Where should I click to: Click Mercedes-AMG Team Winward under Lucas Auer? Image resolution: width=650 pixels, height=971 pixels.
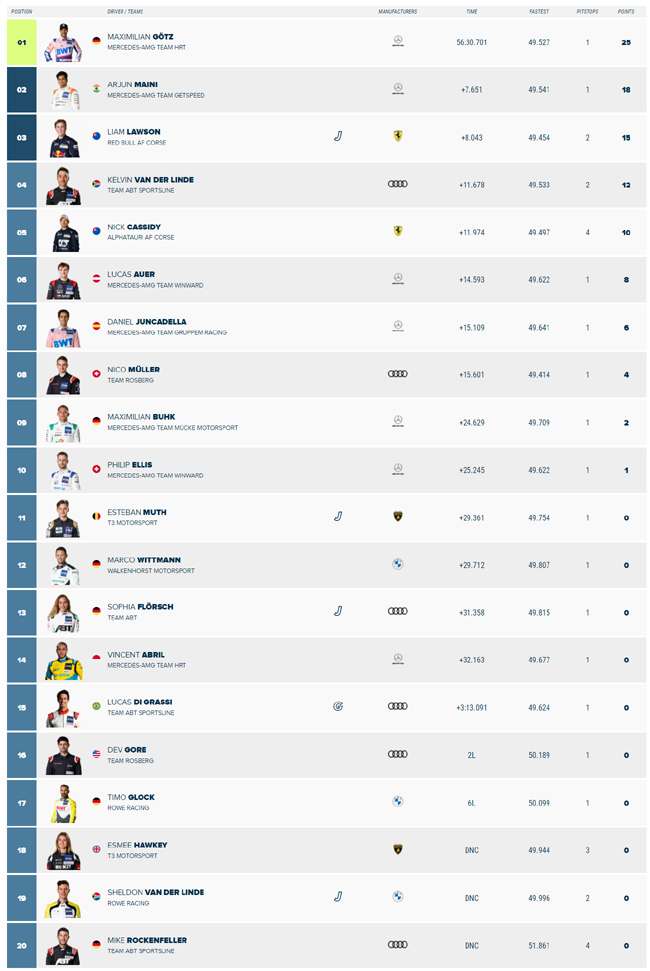155,285
